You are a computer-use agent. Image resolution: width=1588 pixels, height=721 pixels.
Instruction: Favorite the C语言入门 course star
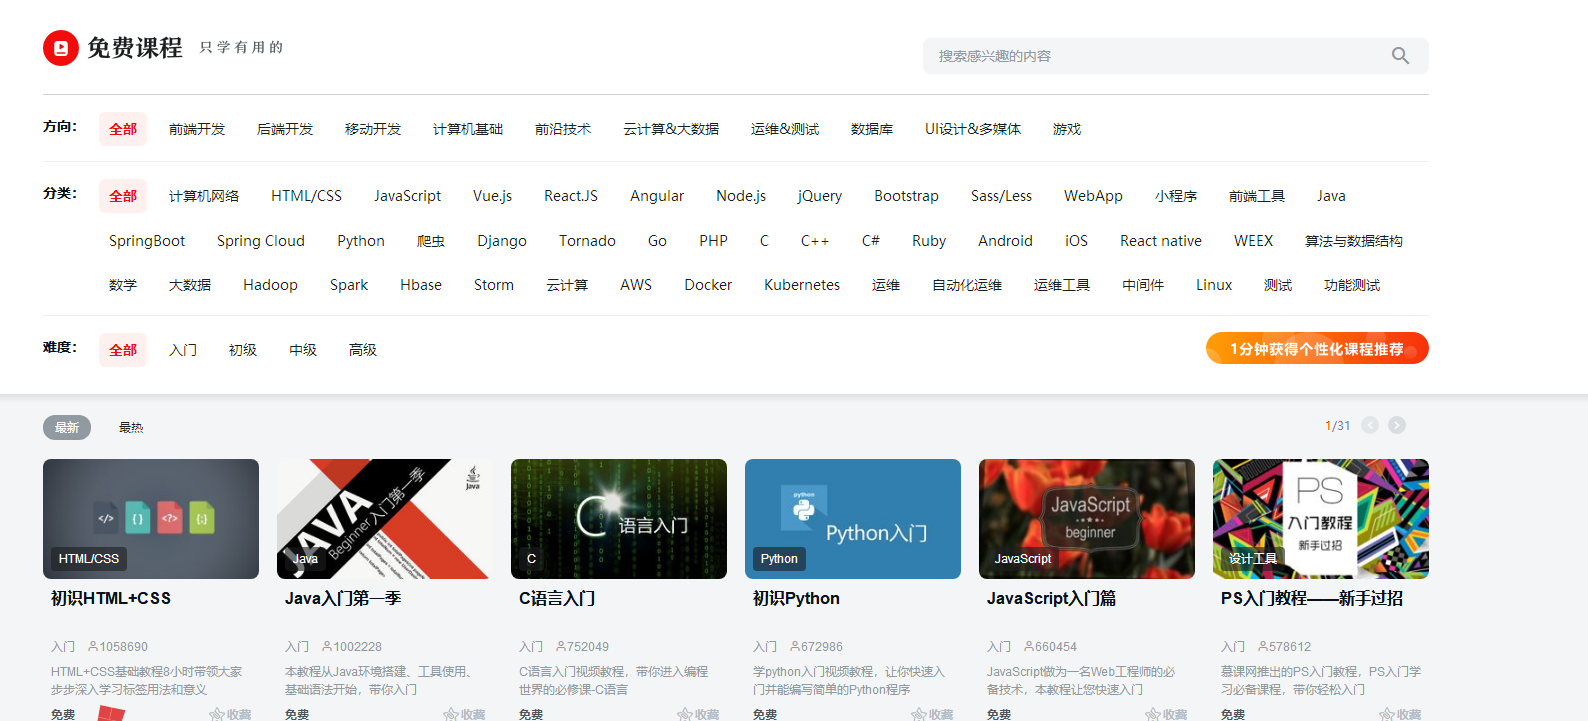tap(685, 714)
